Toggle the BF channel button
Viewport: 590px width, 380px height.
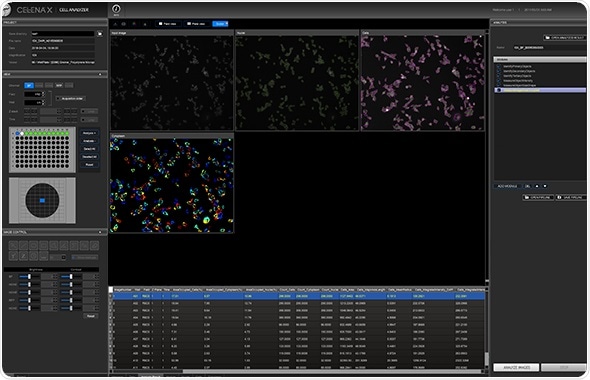click(x=29, y=85)
